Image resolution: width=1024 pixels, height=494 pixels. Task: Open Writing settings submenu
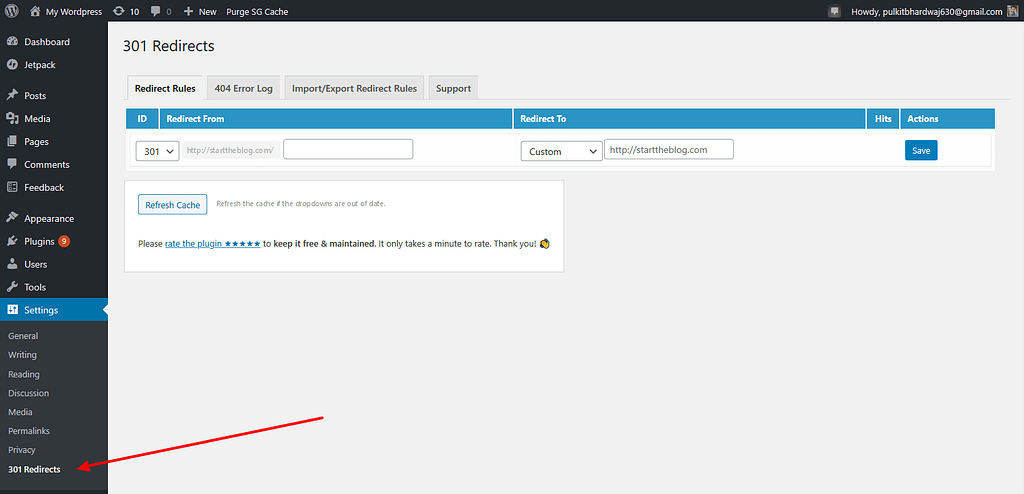click(22, 355)
